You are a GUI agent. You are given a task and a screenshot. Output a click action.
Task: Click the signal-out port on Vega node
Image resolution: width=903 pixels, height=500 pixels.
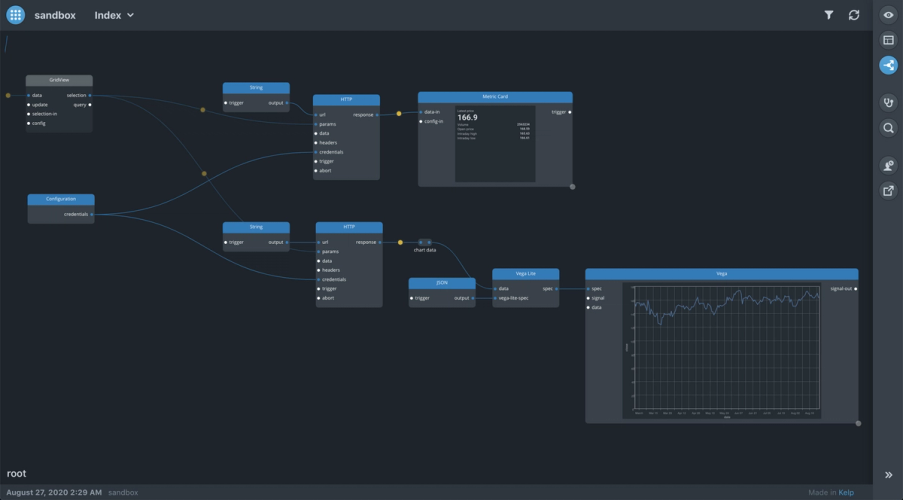(x=855, y=289)
